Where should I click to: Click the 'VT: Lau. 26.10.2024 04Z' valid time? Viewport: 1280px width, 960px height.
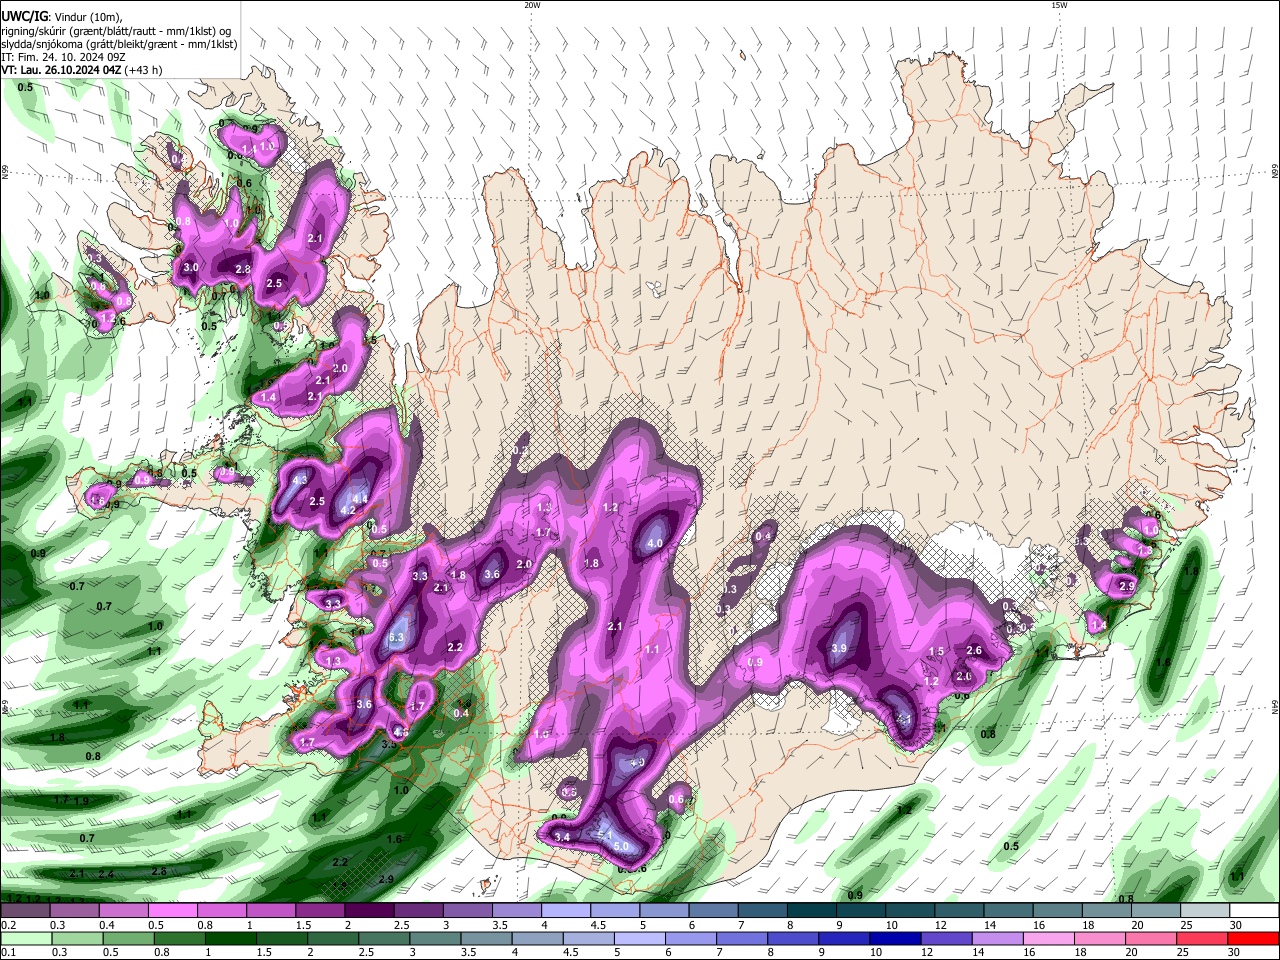(x=61, y=70)
